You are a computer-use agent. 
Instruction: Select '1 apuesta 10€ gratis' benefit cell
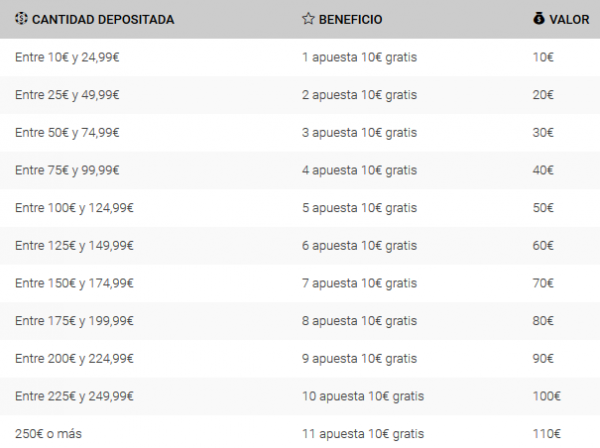[x=359, y=57]
